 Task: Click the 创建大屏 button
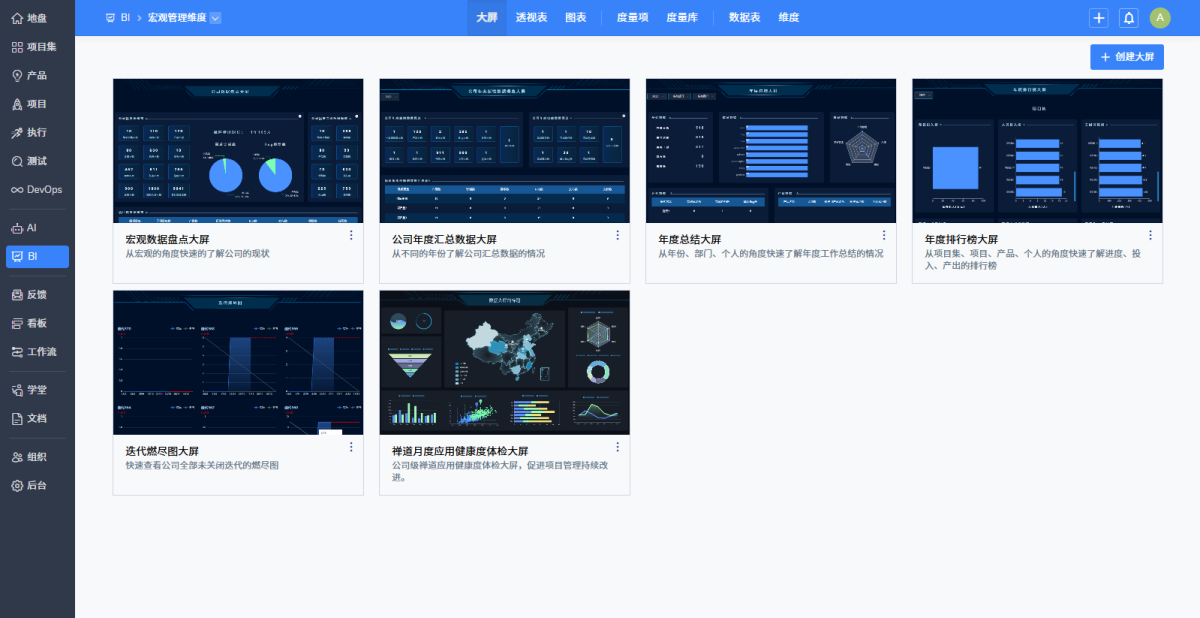1126,57
